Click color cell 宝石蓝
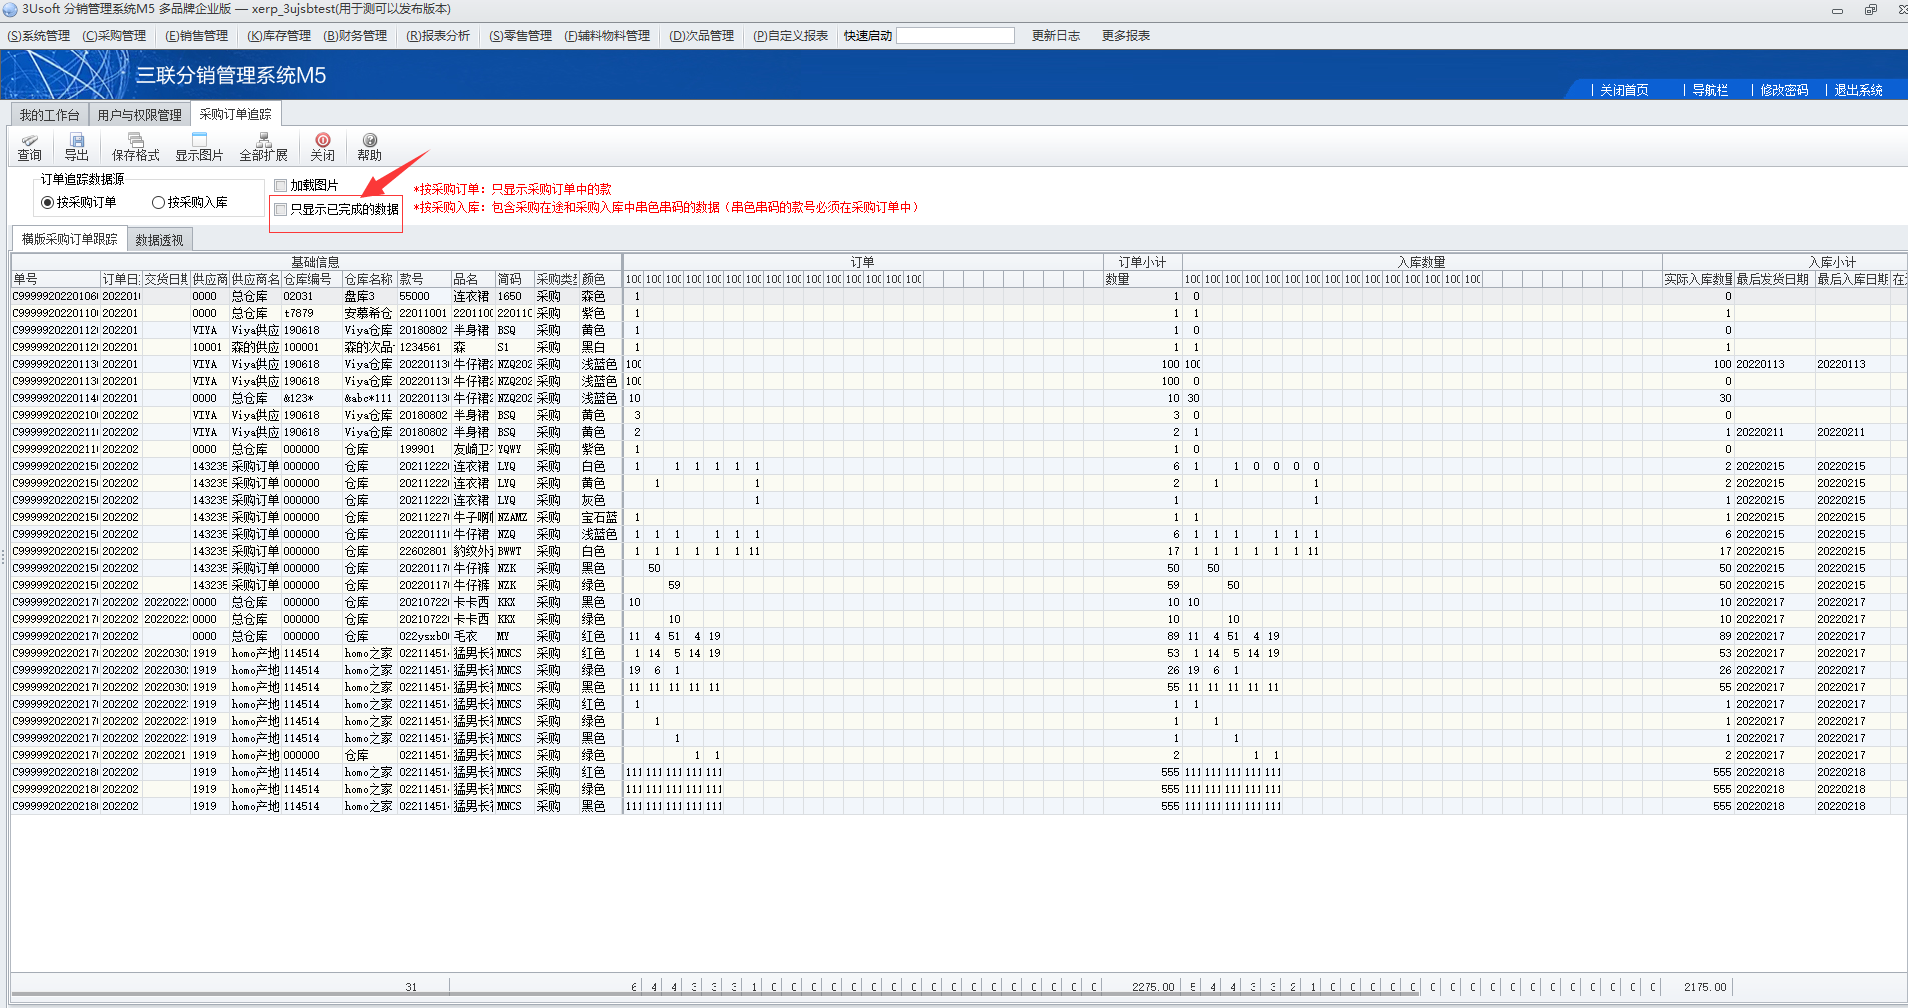This screenshot has width=1908, height=1008. tap(600, 517)
